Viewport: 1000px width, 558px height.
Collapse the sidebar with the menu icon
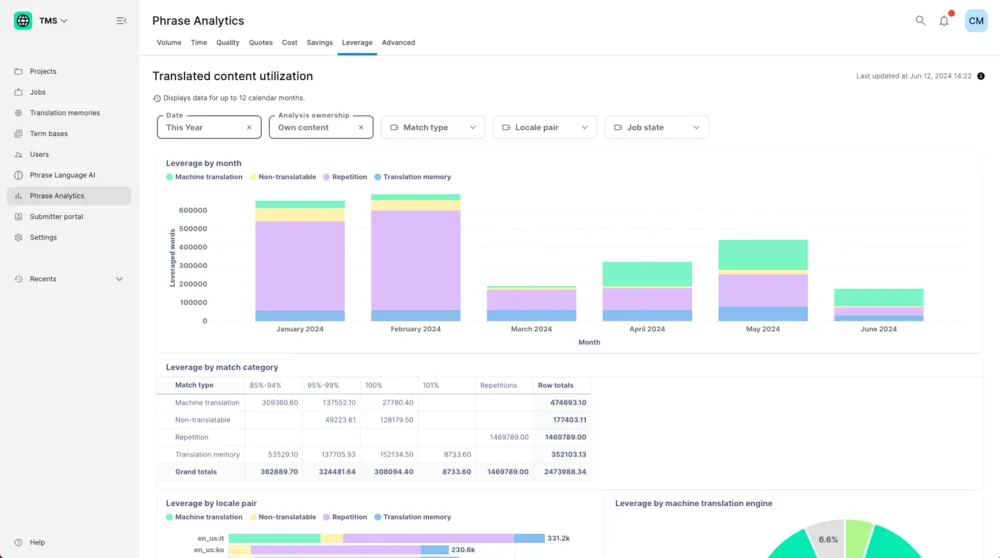coord(121,21)
